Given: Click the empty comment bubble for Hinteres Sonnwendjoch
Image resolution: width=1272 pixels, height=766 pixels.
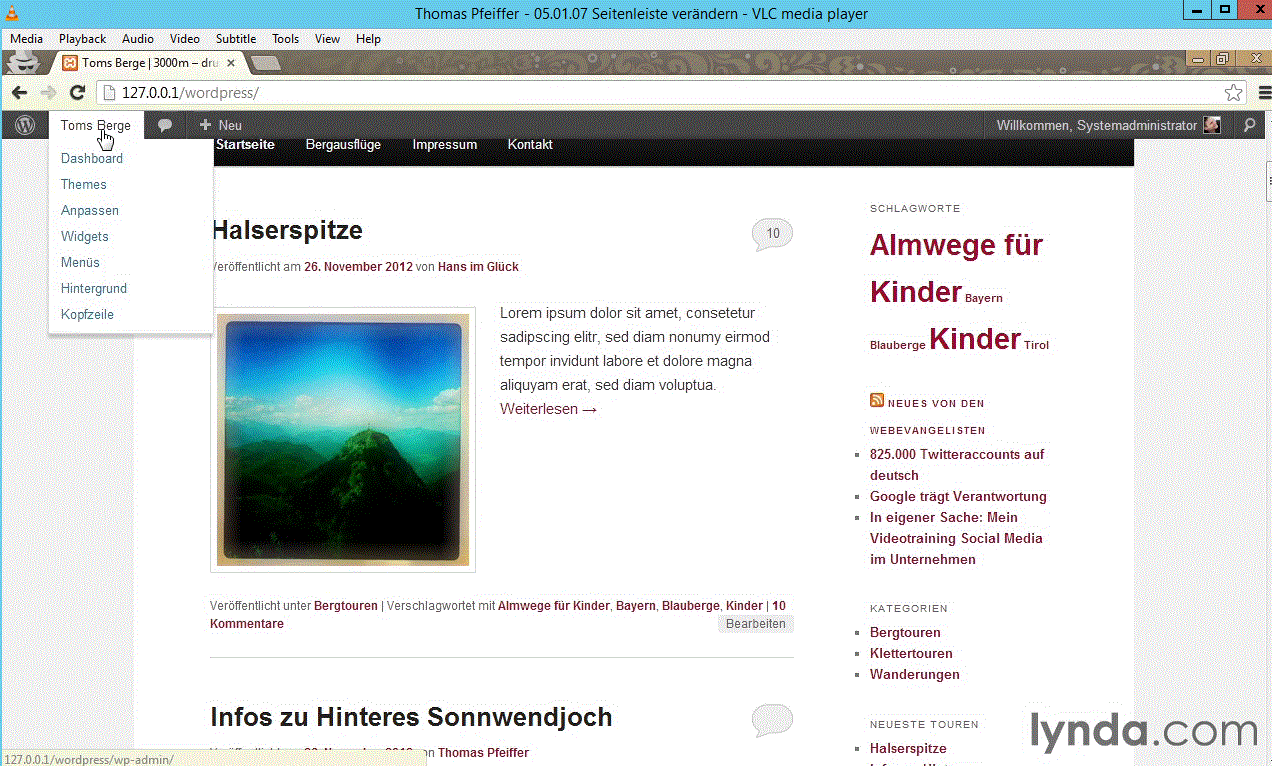Looking at the screenshot, I should point(772,720).
